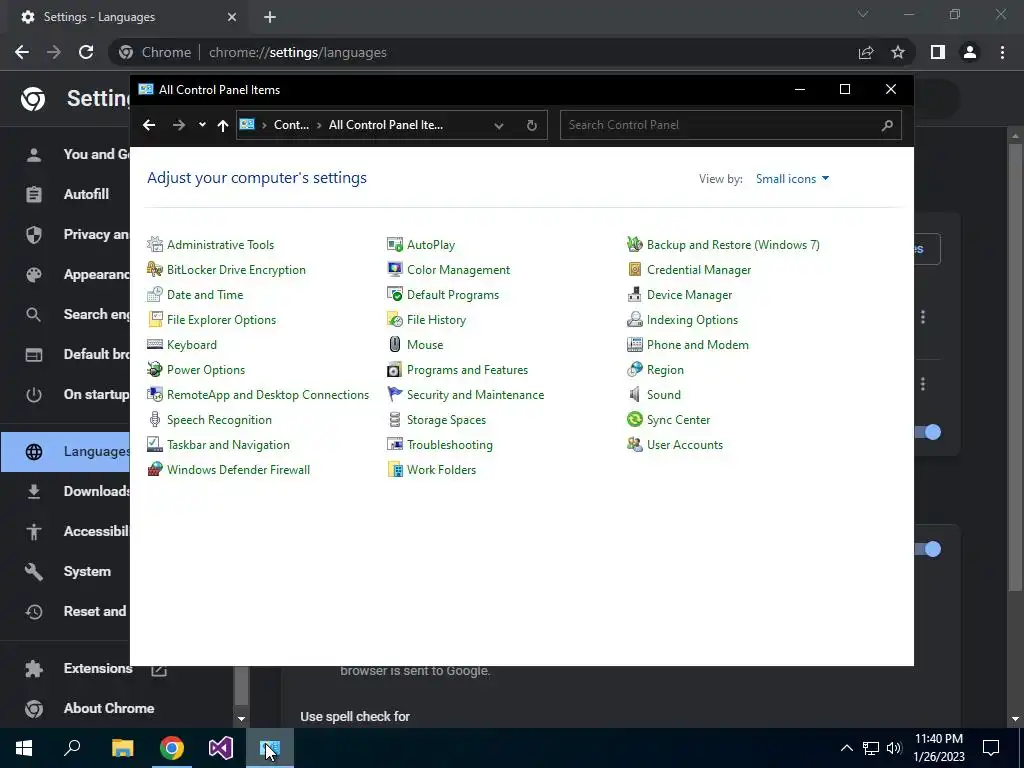Image resolution: width=1024 pixels, height=768 pixels.
Task: Open Backup and Restore (Windows 7) icon
Action: click(634, 244)
